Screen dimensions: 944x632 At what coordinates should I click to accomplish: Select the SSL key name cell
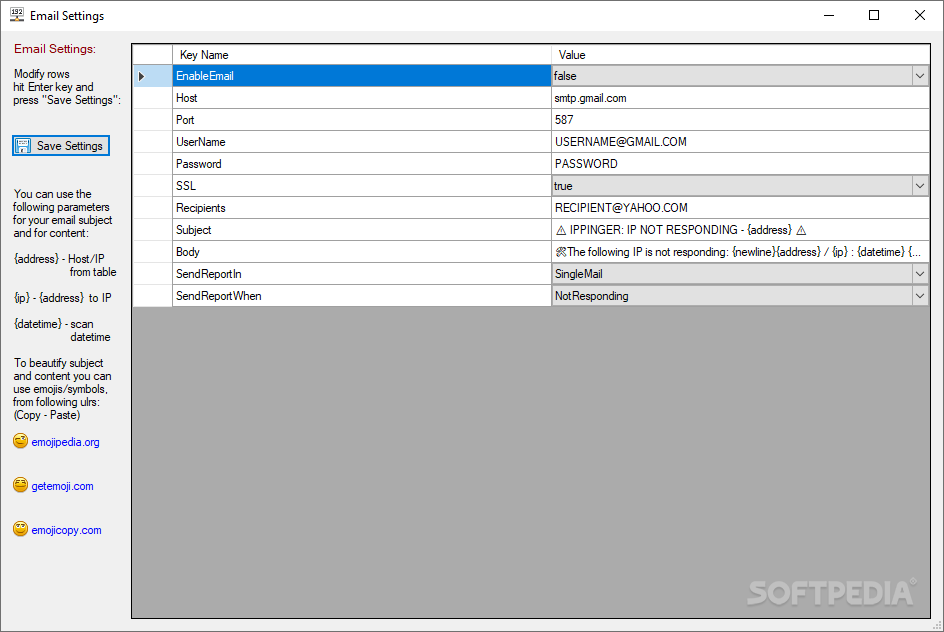362,186
